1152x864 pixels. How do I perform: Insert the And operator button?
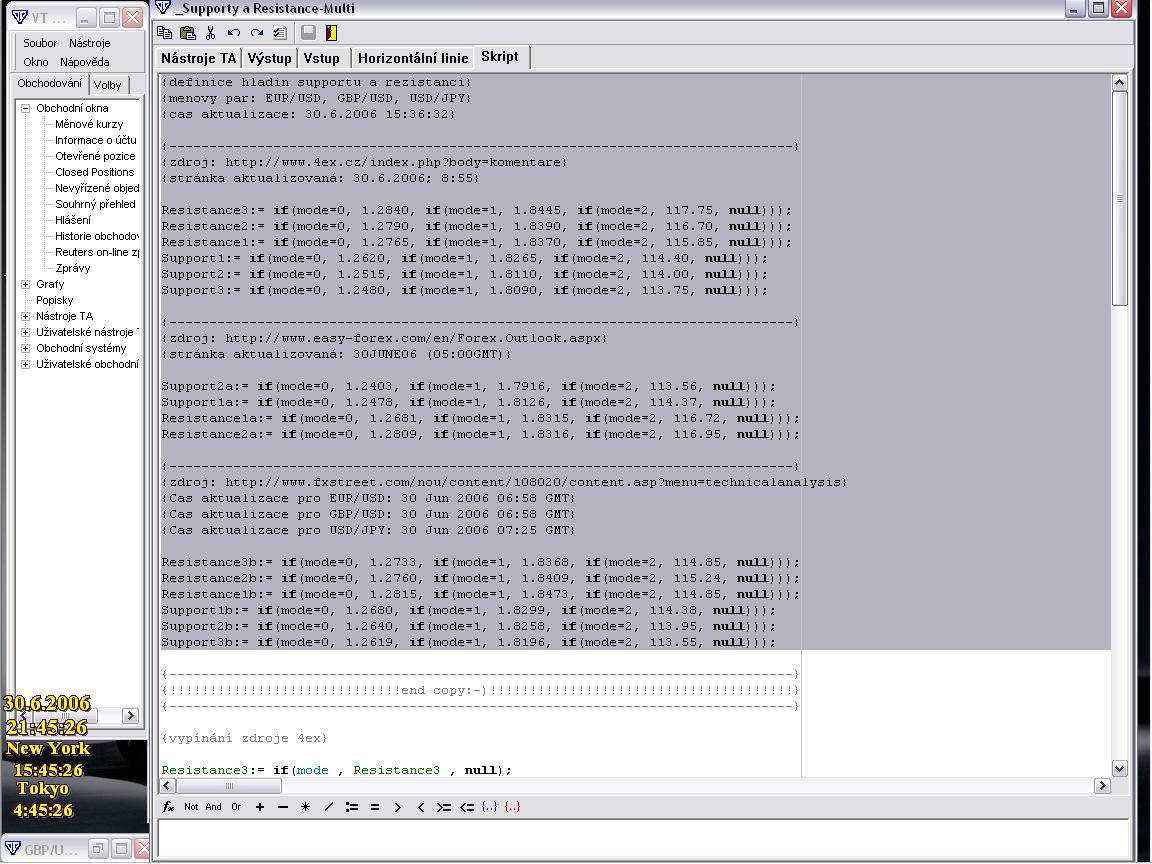(213, 807)
